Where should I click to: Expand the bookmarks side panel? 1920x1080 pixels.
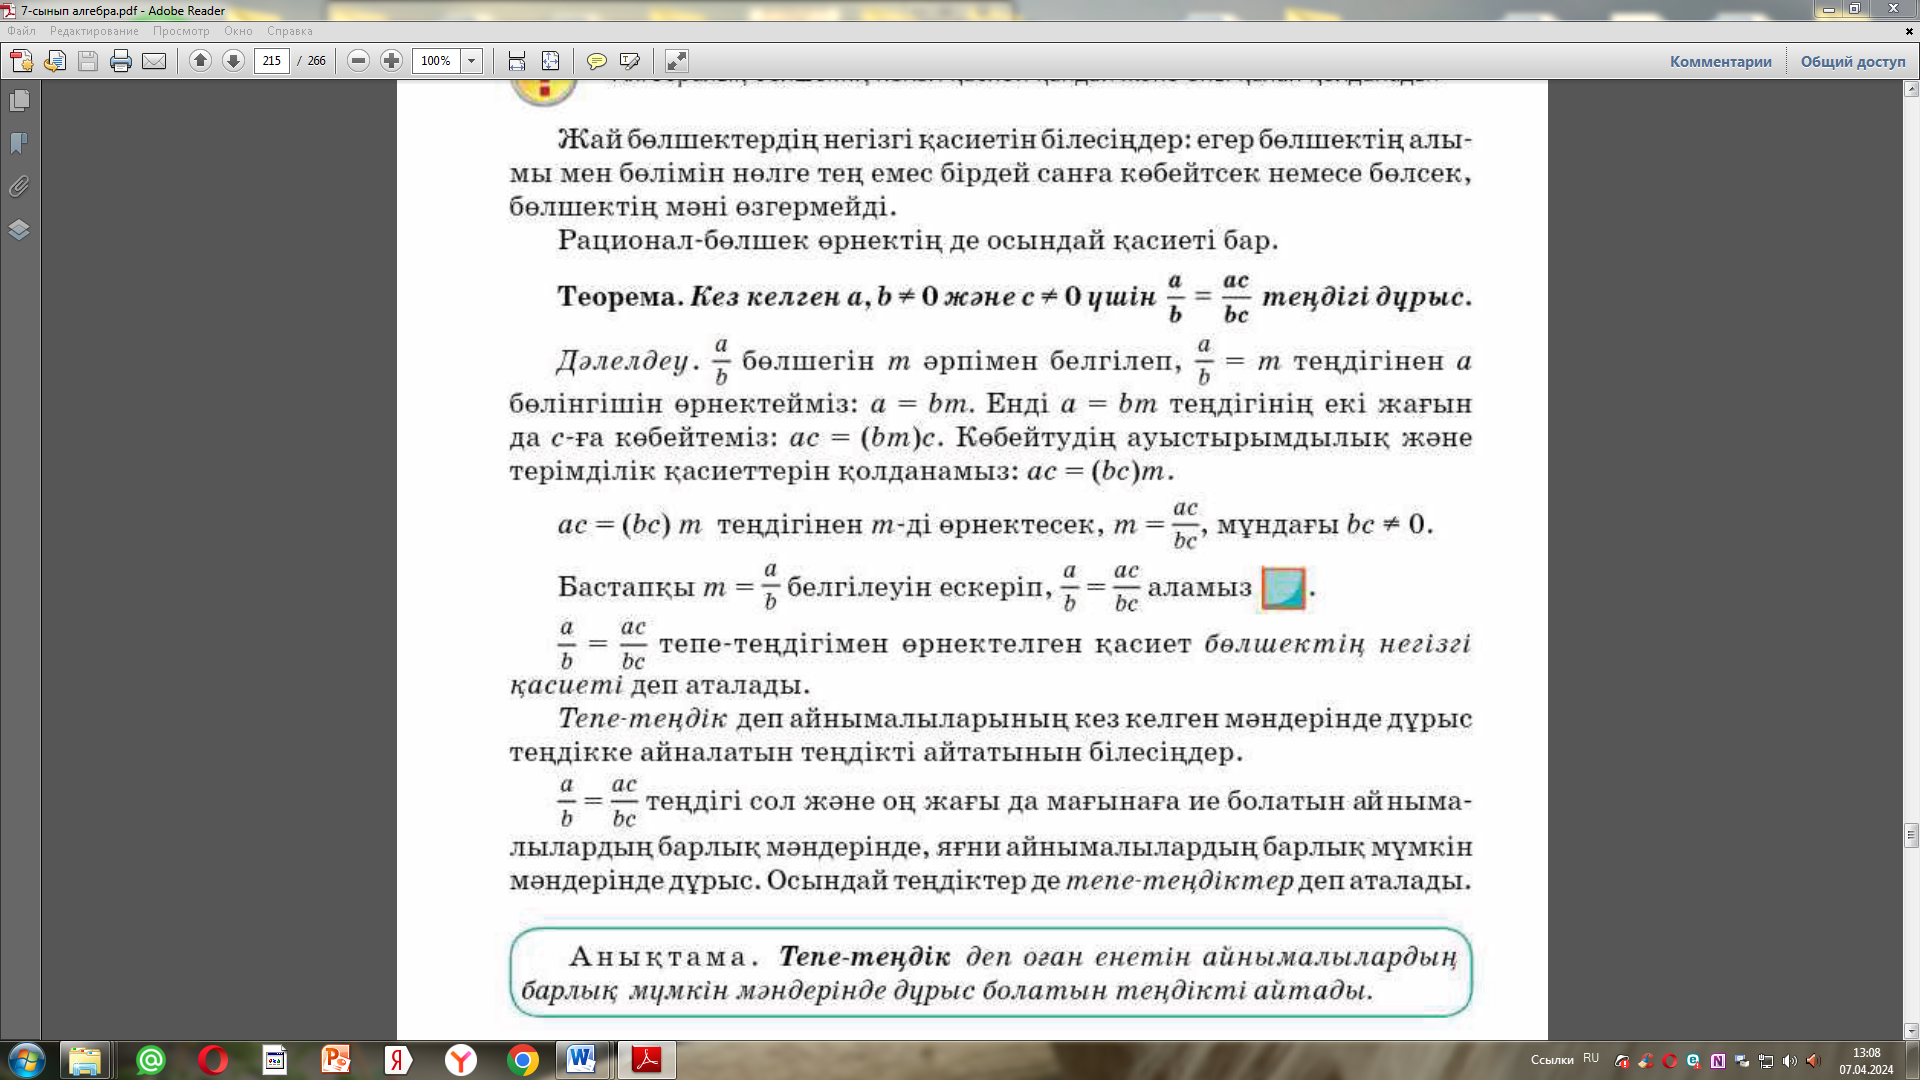[19, 143]
